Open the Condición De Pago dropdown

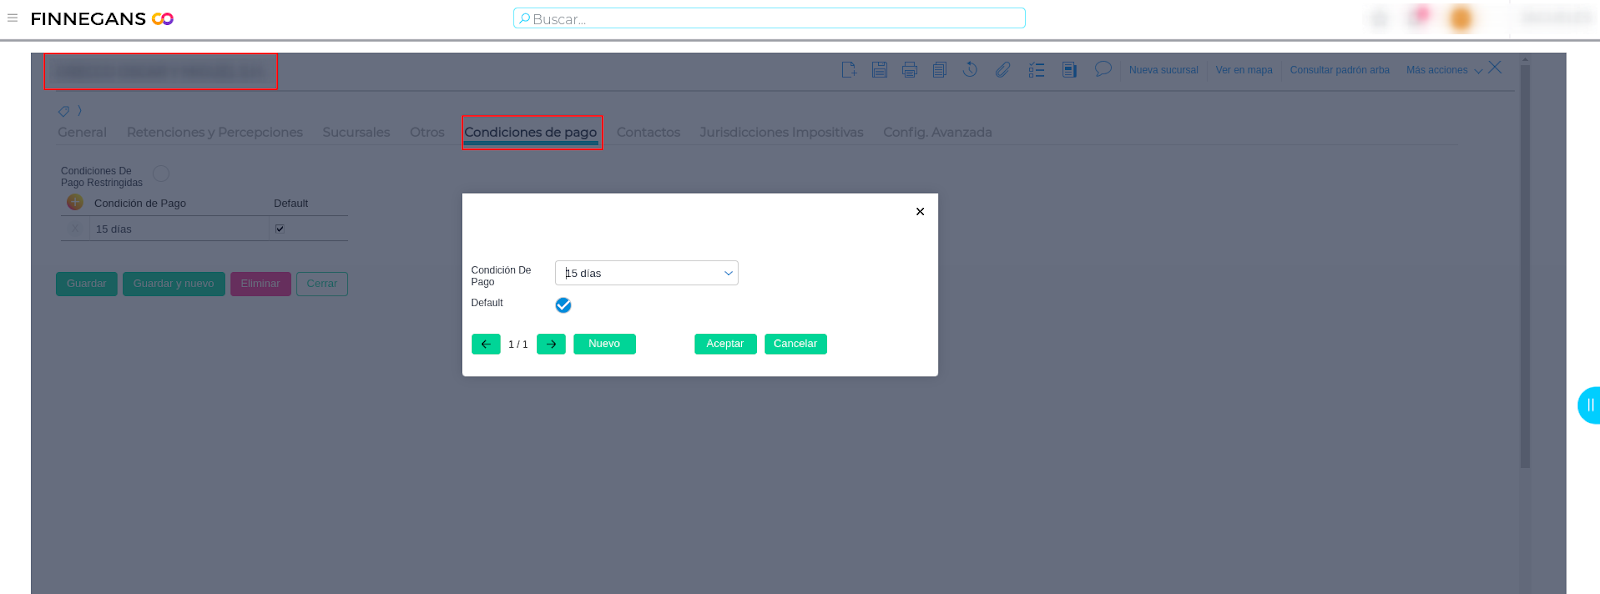pos(646,273)
